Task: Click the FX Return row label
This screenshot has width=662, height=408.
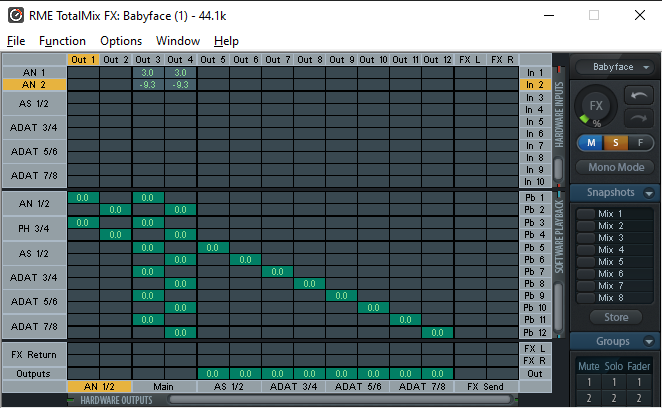Action: 34,355
